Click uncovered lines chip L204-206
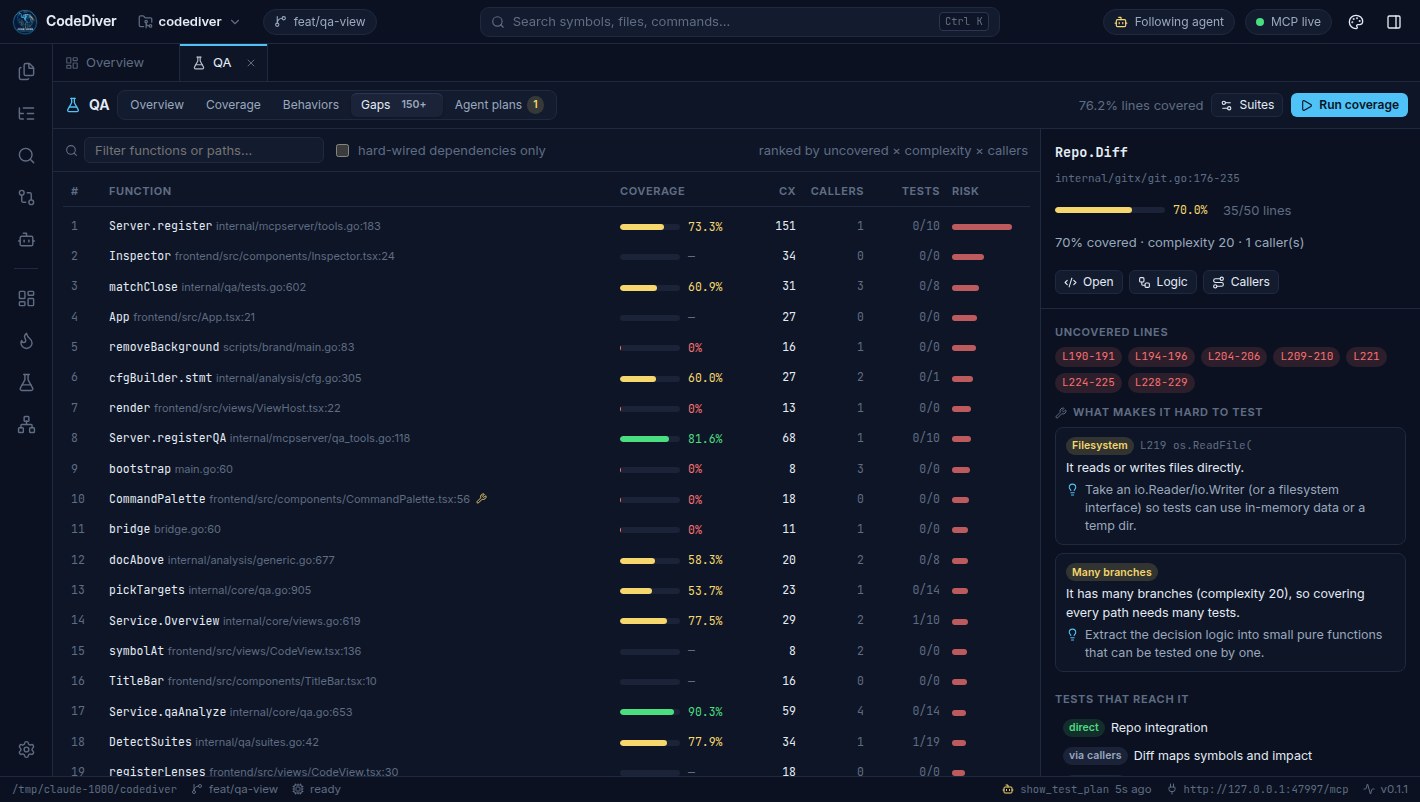Image resolution: width=1420 pixels, height=802 pixels. [x=1235, y=356]
